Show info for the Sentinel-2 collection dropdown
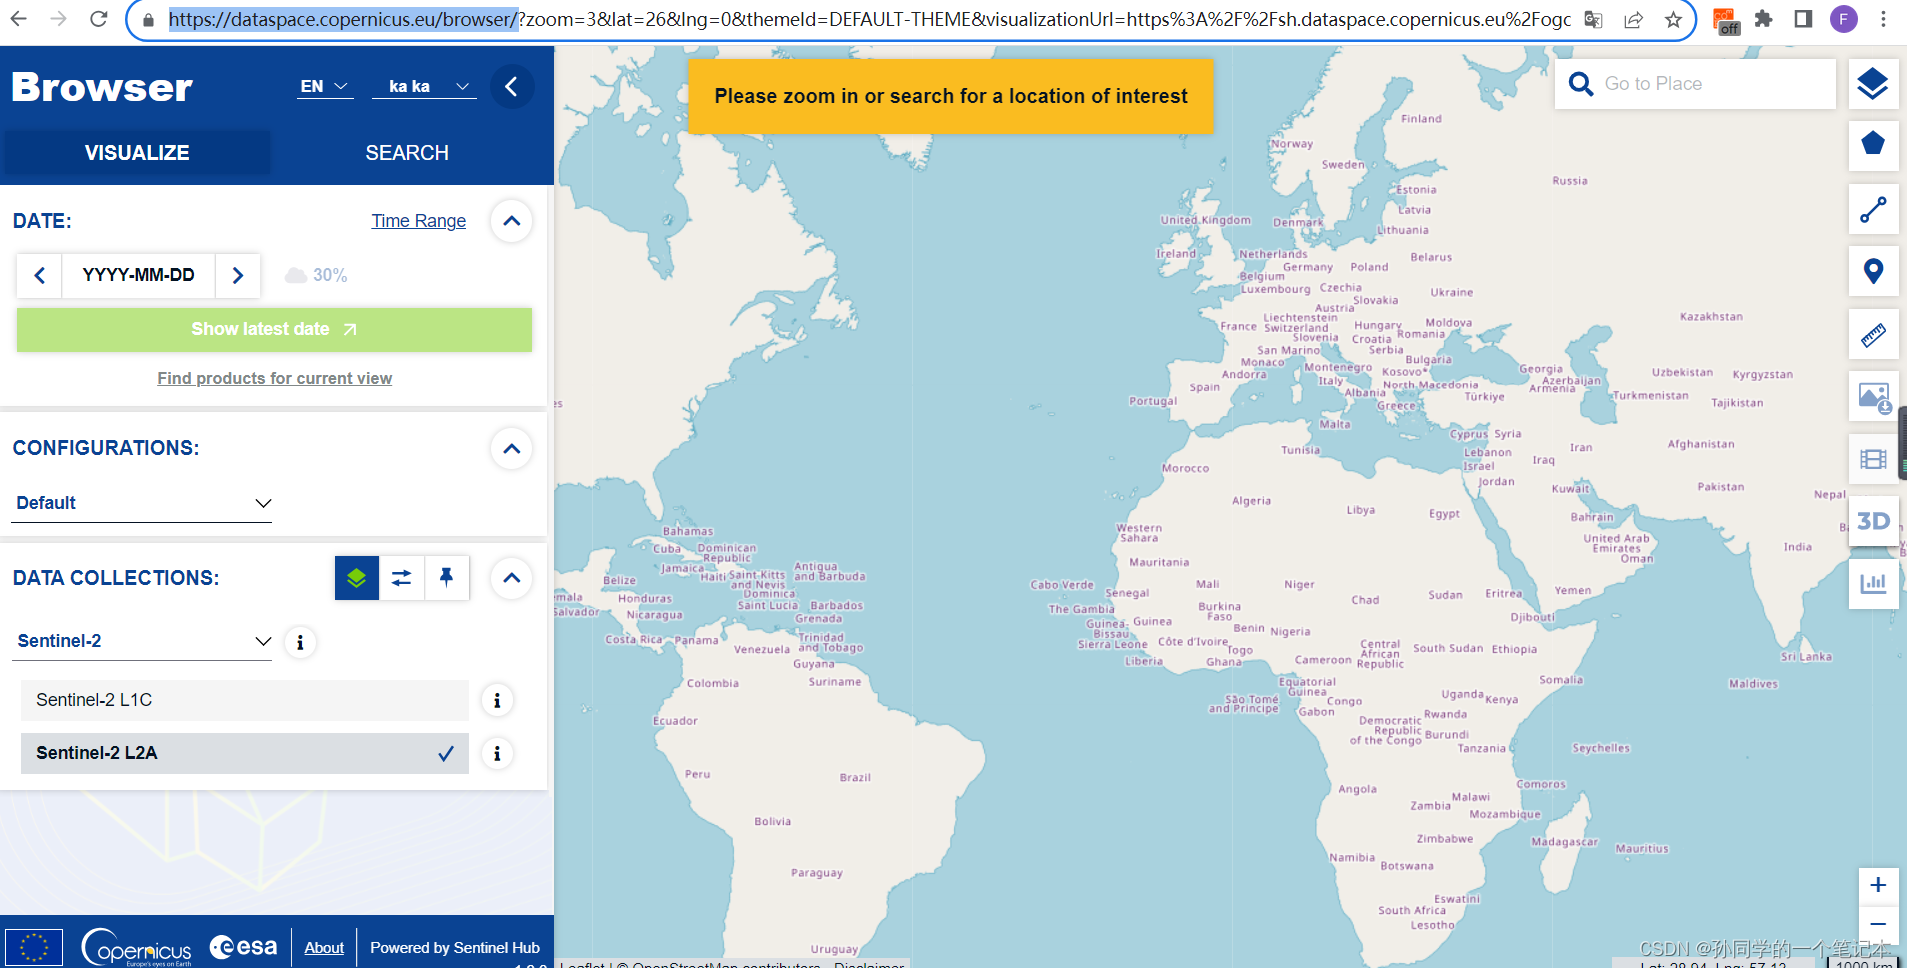The image size is (1907, 968). [300, 642]
